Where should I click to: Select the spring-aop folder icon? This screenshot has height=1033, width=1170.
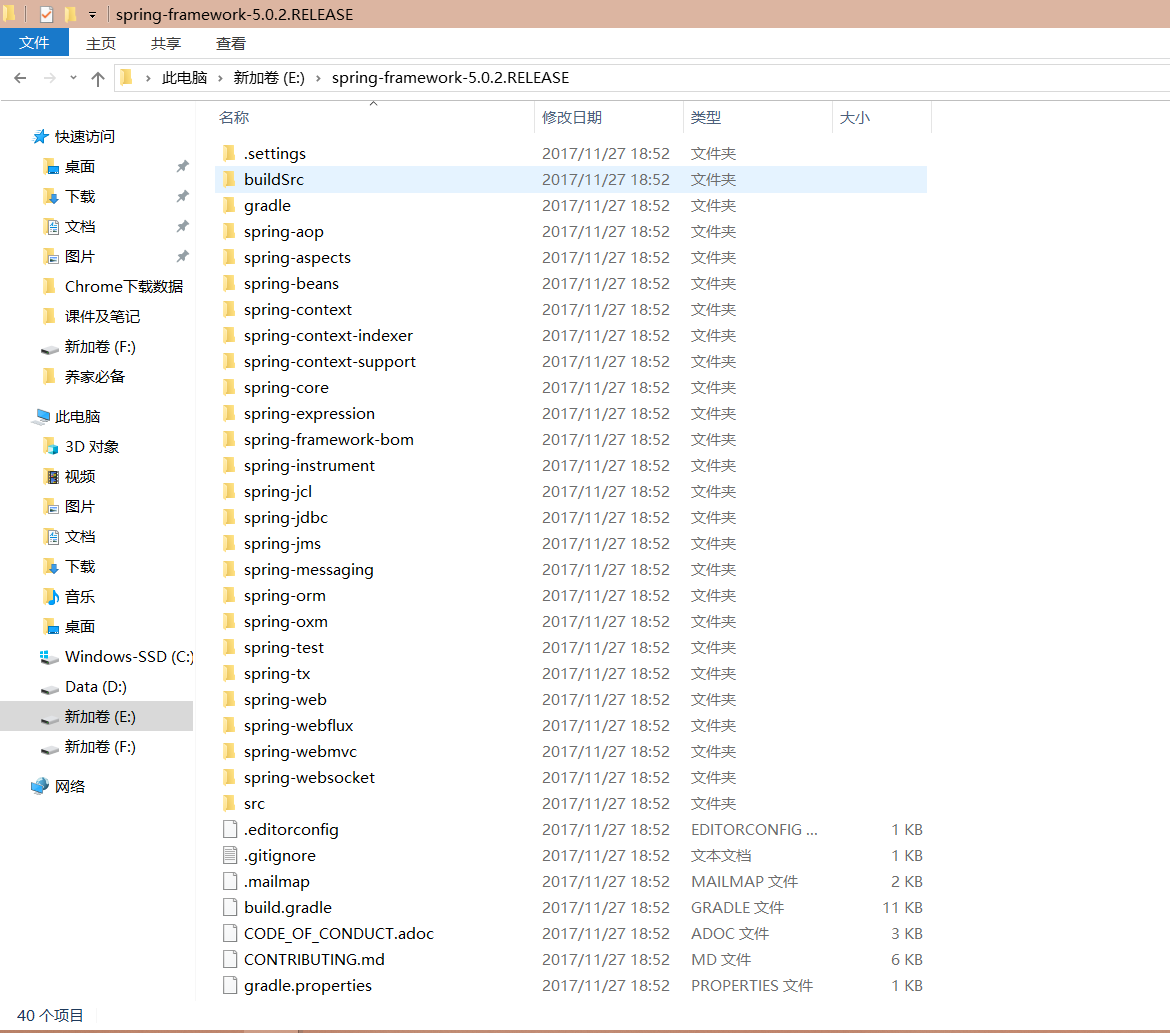[x=230, y=231]
